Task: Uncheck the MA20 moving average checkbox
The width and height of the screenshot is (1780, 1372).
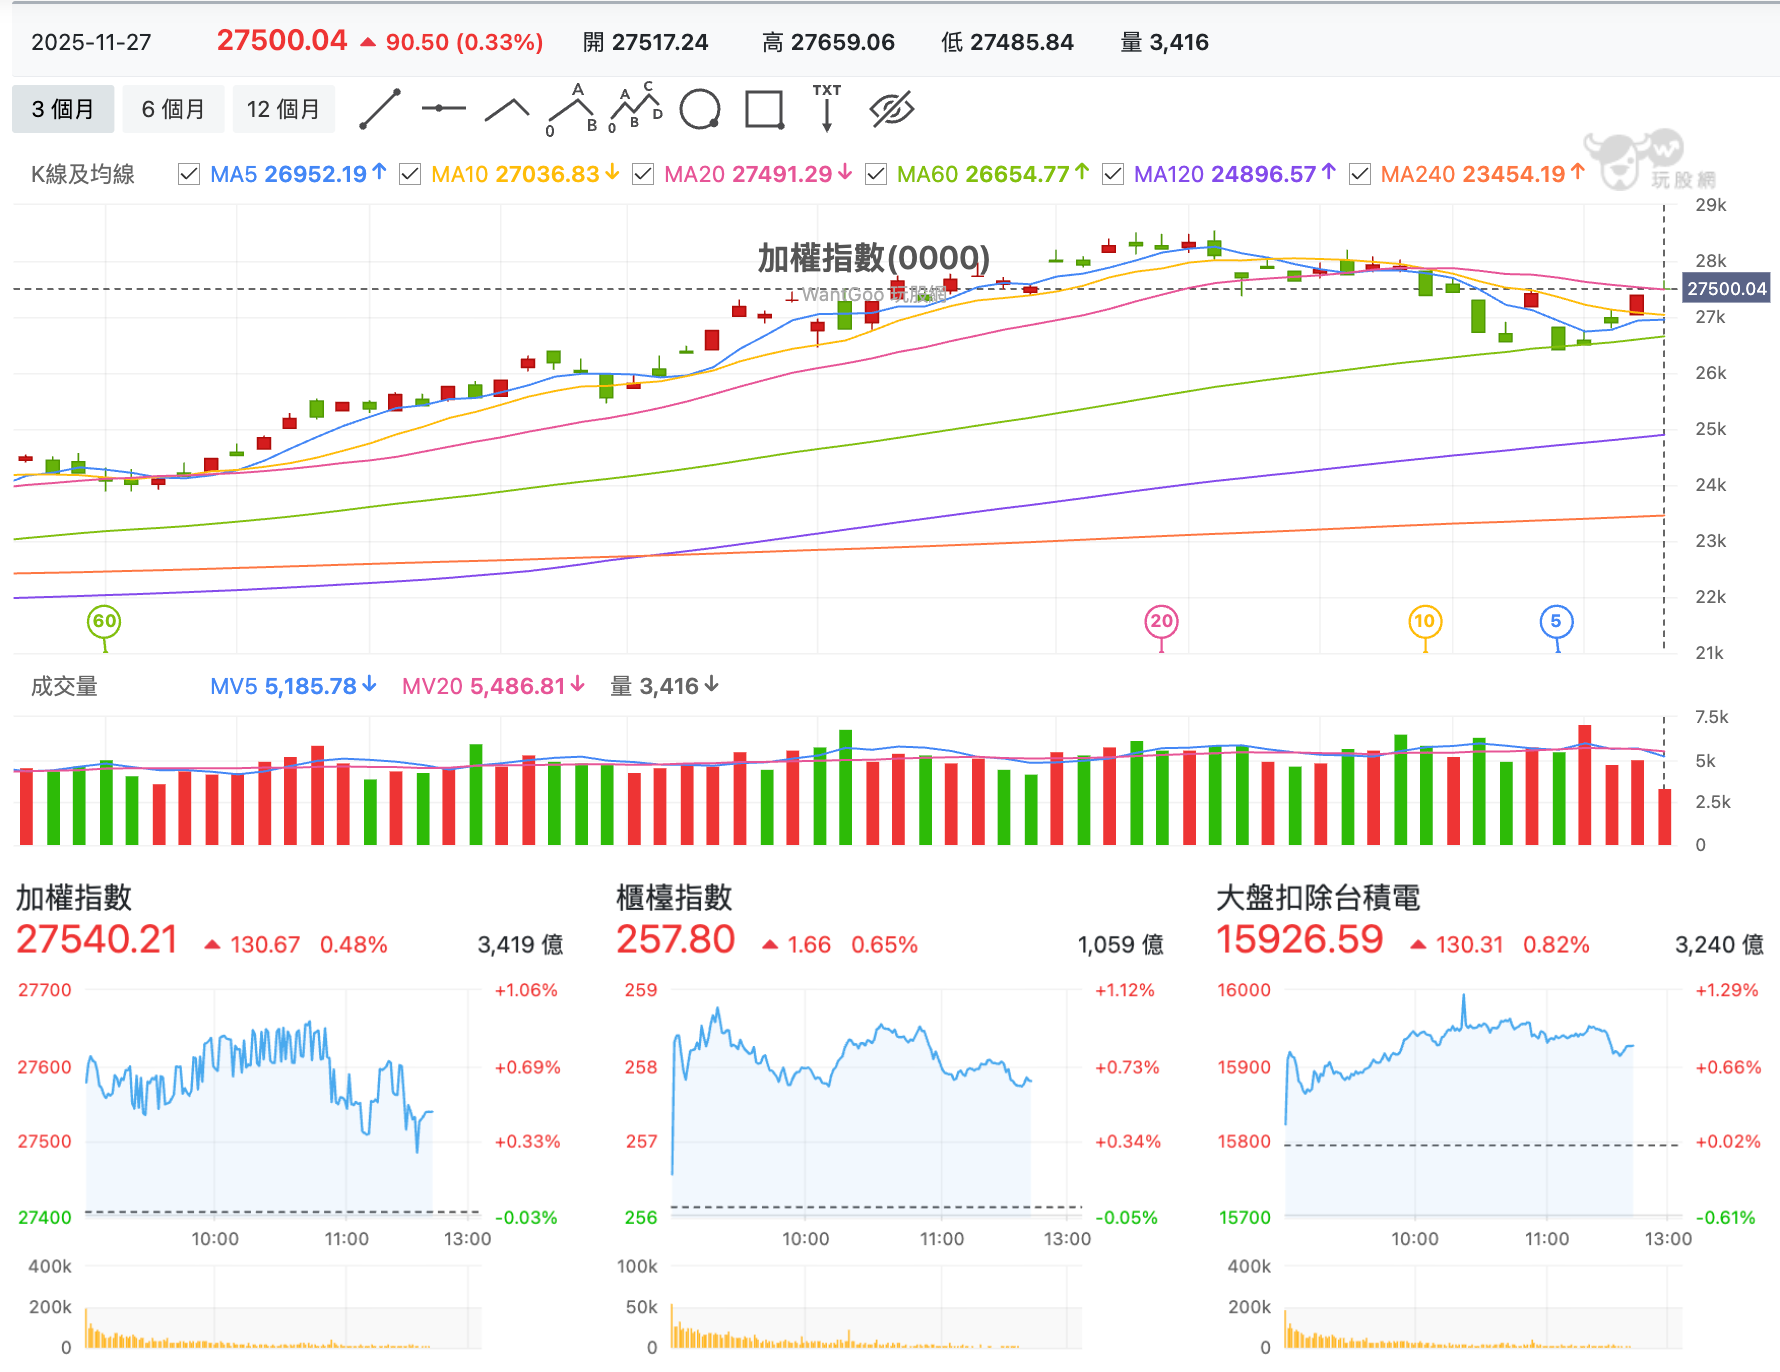Action: (x=643, y=174)
